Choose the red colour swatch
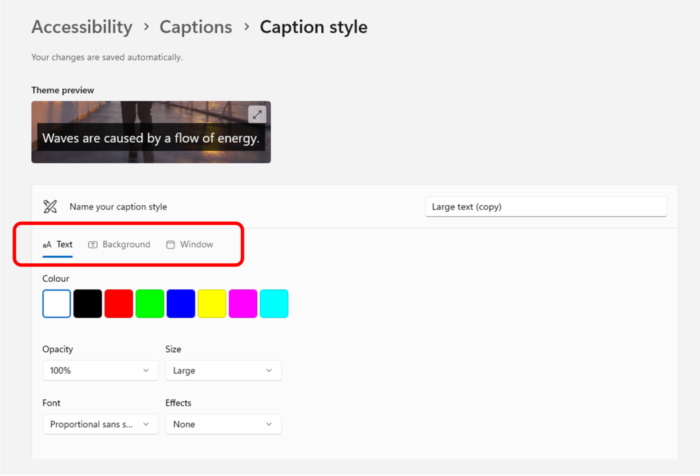 (119, 304)
